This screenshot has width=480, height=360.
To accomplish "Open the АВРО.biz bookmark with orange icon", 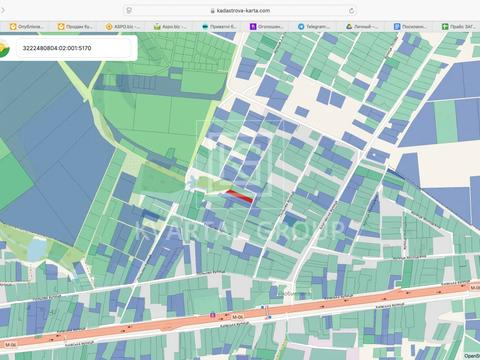I will pyautogui.click(x=123, y=27).
